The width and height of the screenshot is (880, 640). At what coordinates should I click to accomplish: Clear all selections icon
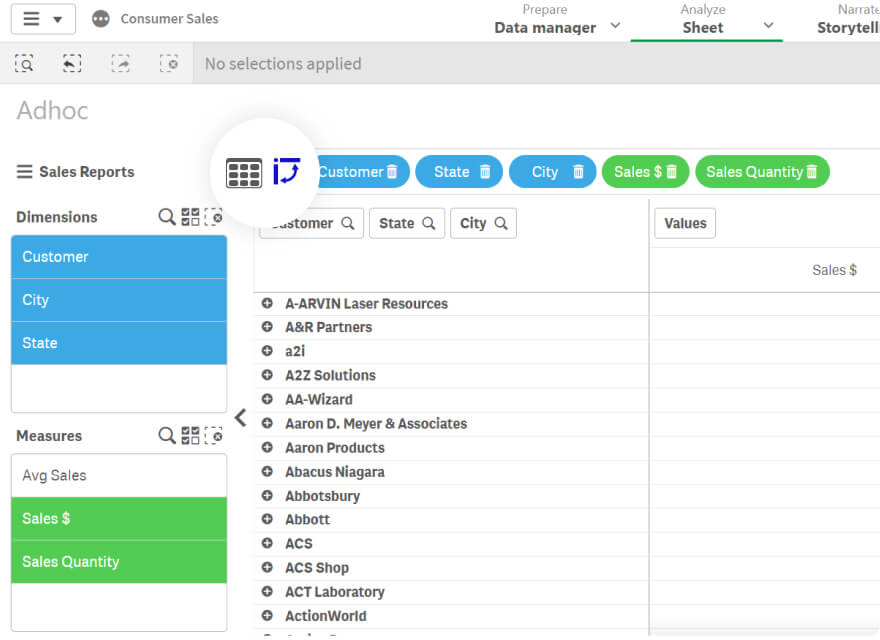pos(169,63)
